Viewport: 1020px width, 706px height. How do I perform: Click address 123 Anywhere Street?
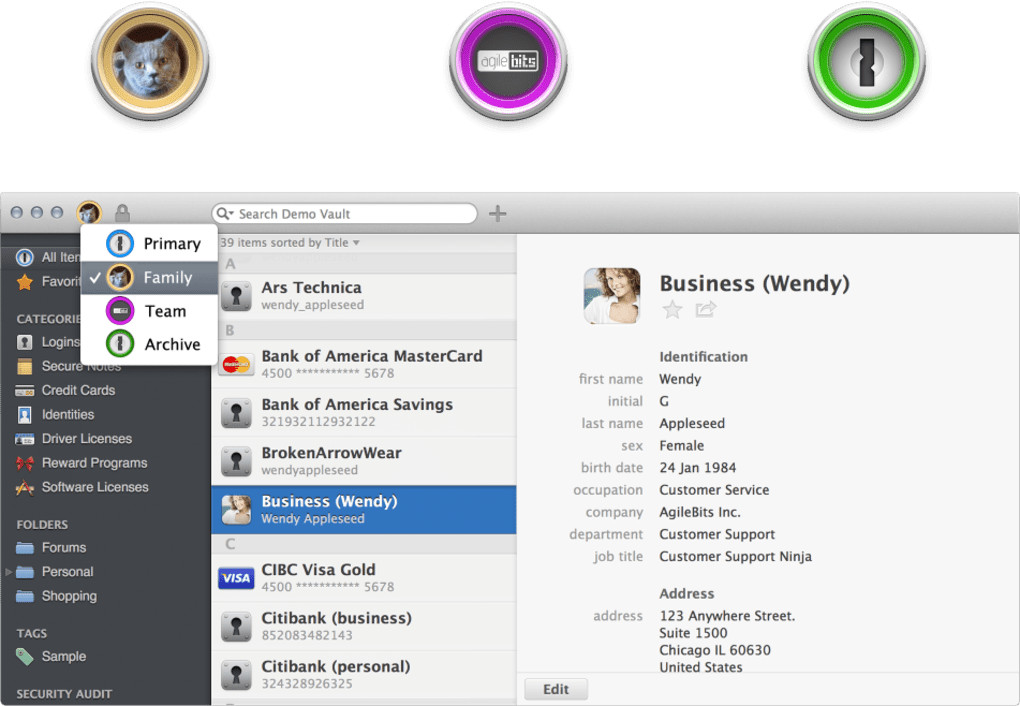point(727,616)
